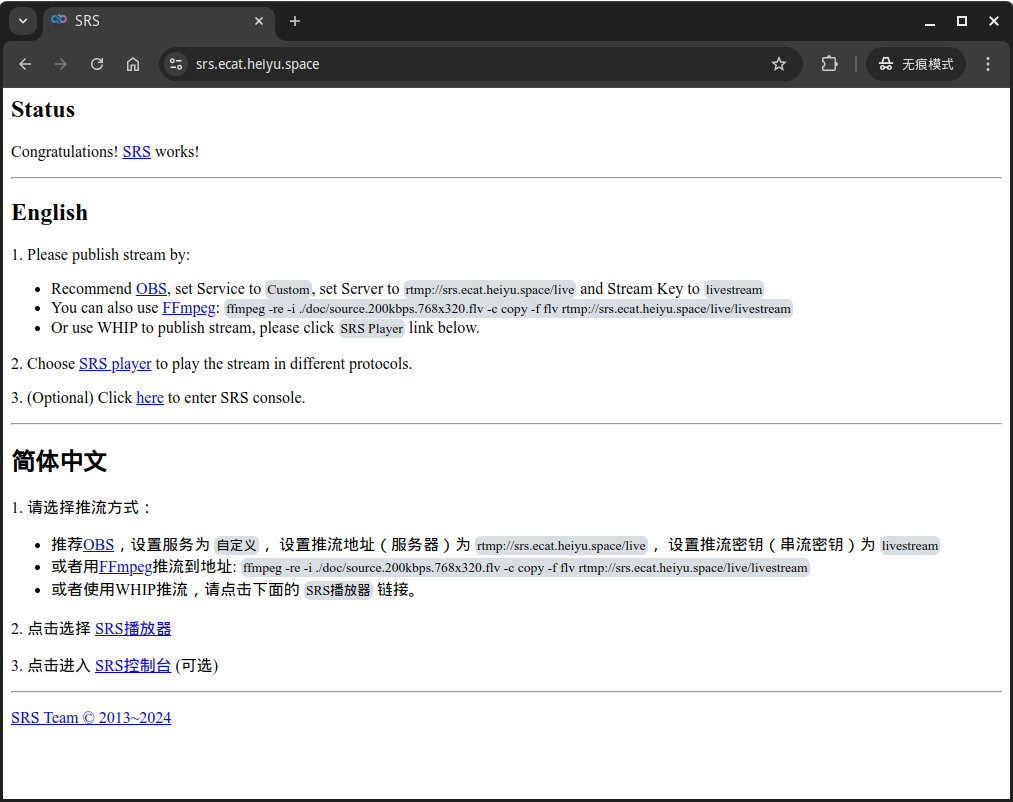The image size is (1013, 802).
Task: Open the Chrome three-dot menu
Action: (988, 64)
